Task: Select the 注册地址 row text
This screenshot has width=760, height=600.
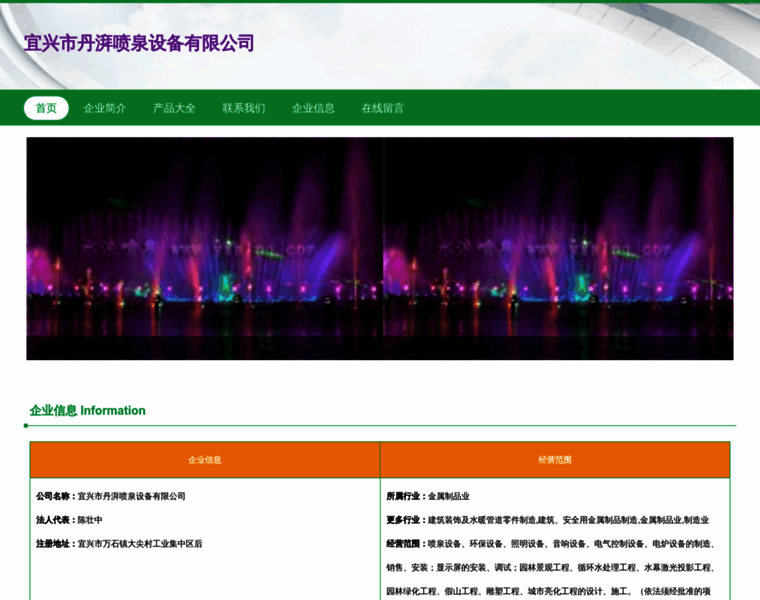Action: (119, 544)
